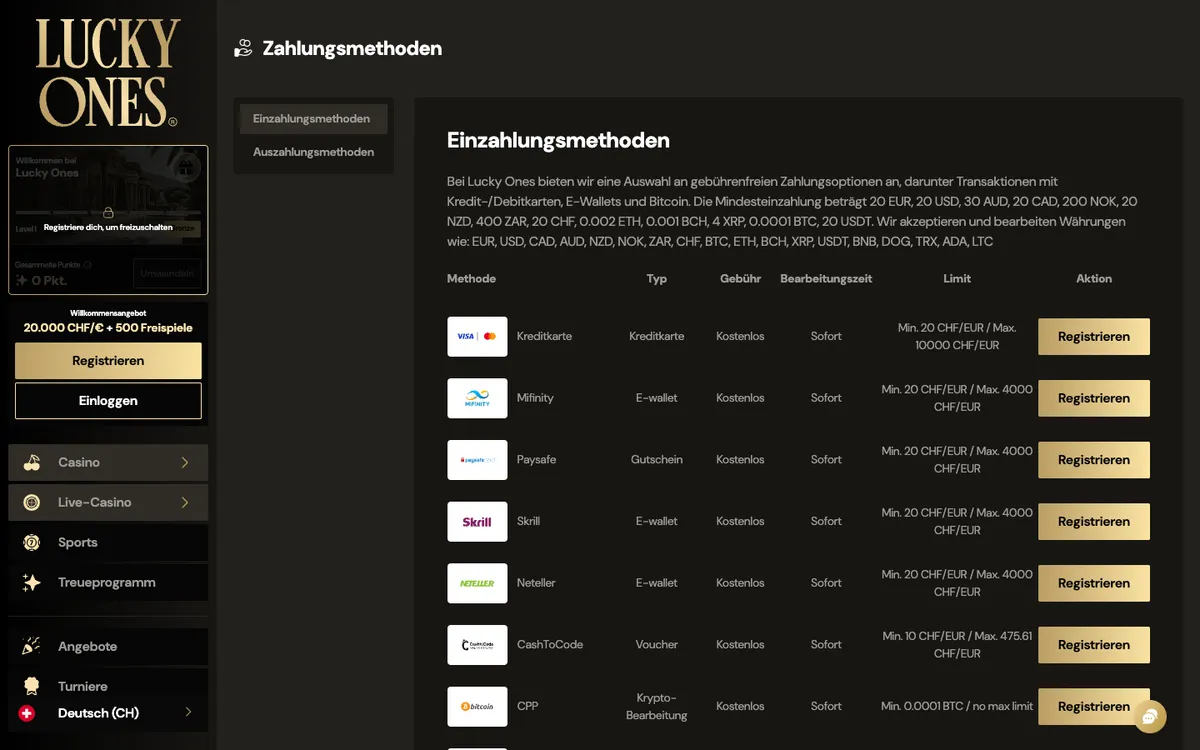This screenshot has width=1200, height=750.
Task: Click the Casino cherry icon
Action: pos(32,462)
